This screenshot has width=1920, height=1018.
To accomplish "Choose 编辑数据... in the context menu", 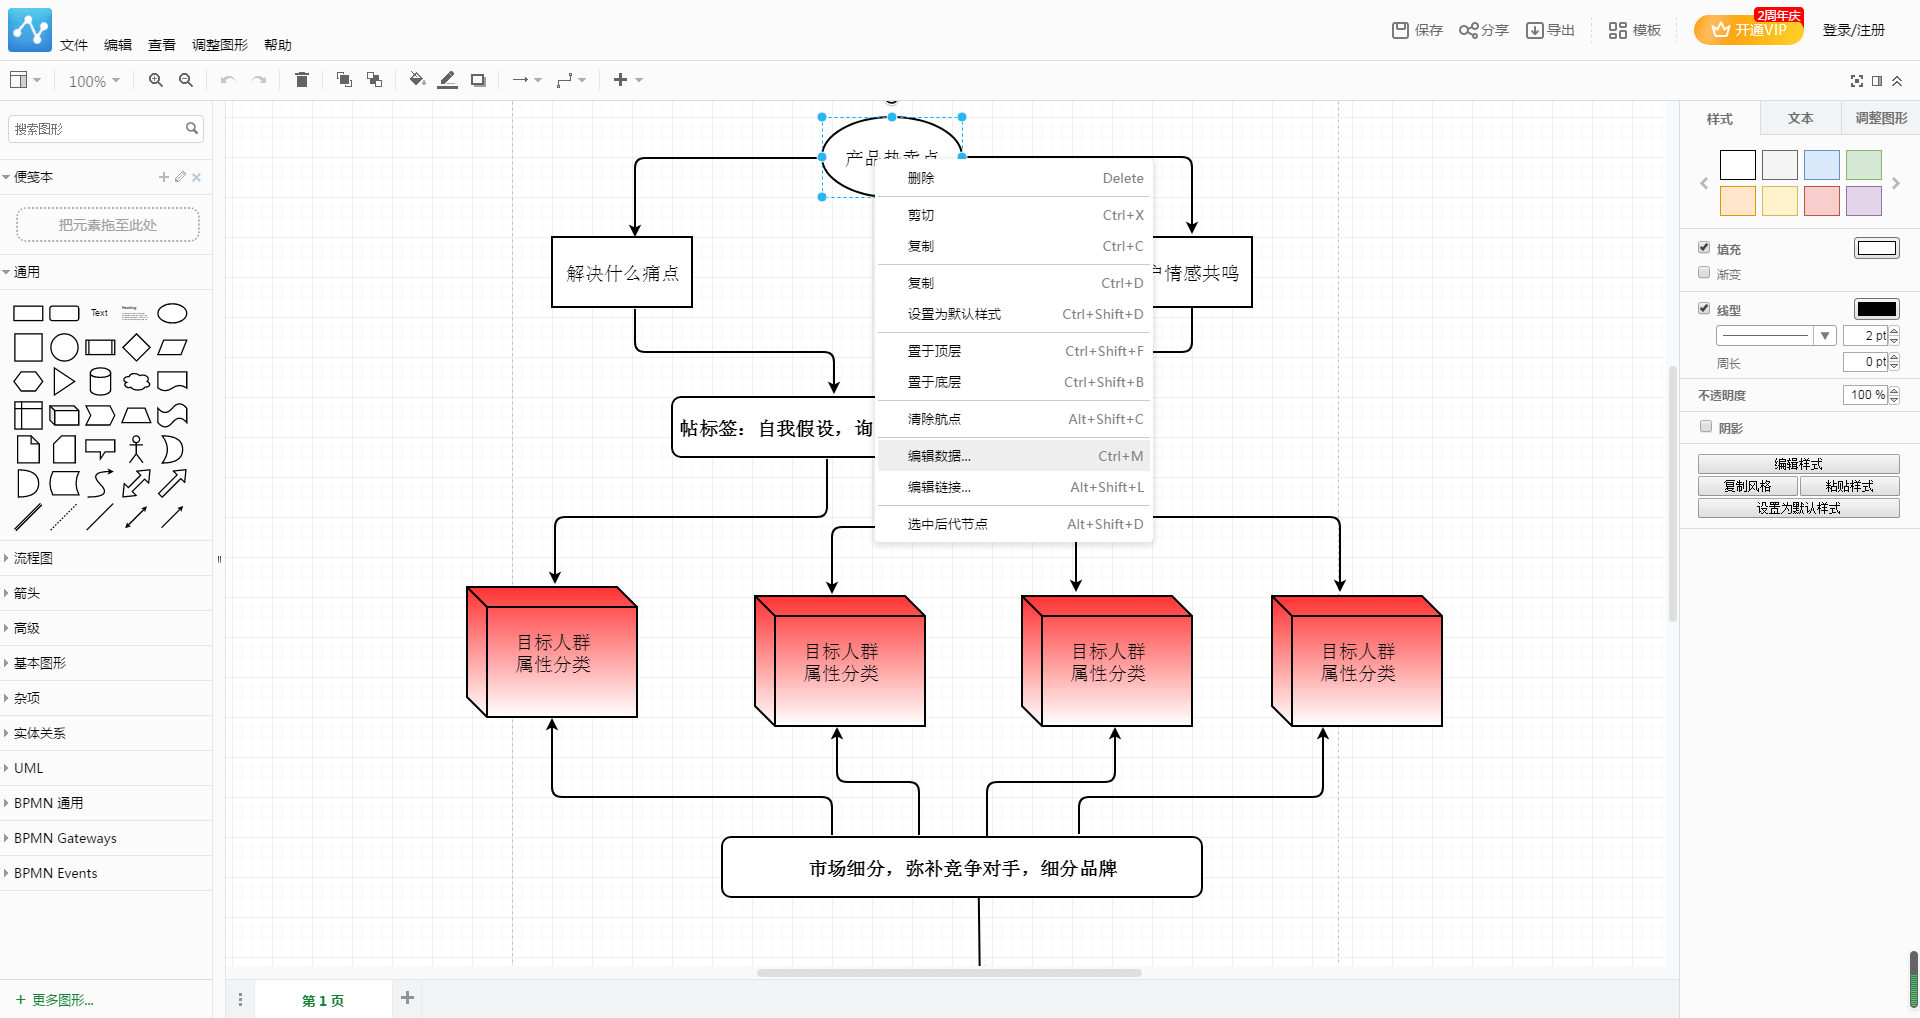I will pos(1014,456).
